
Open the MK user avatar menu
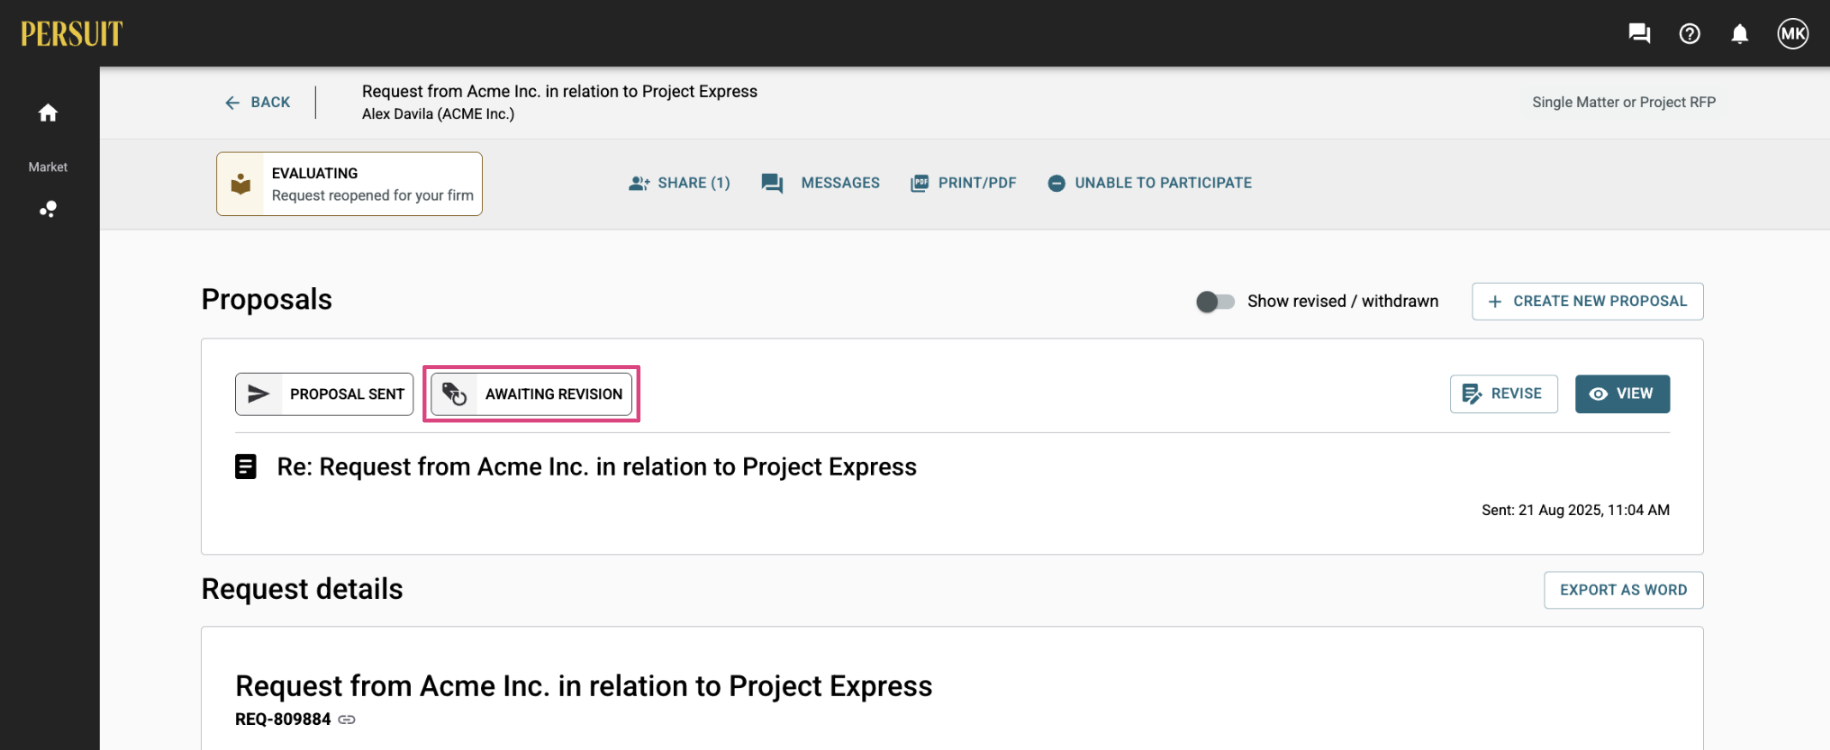click(x=1793, y=34)
